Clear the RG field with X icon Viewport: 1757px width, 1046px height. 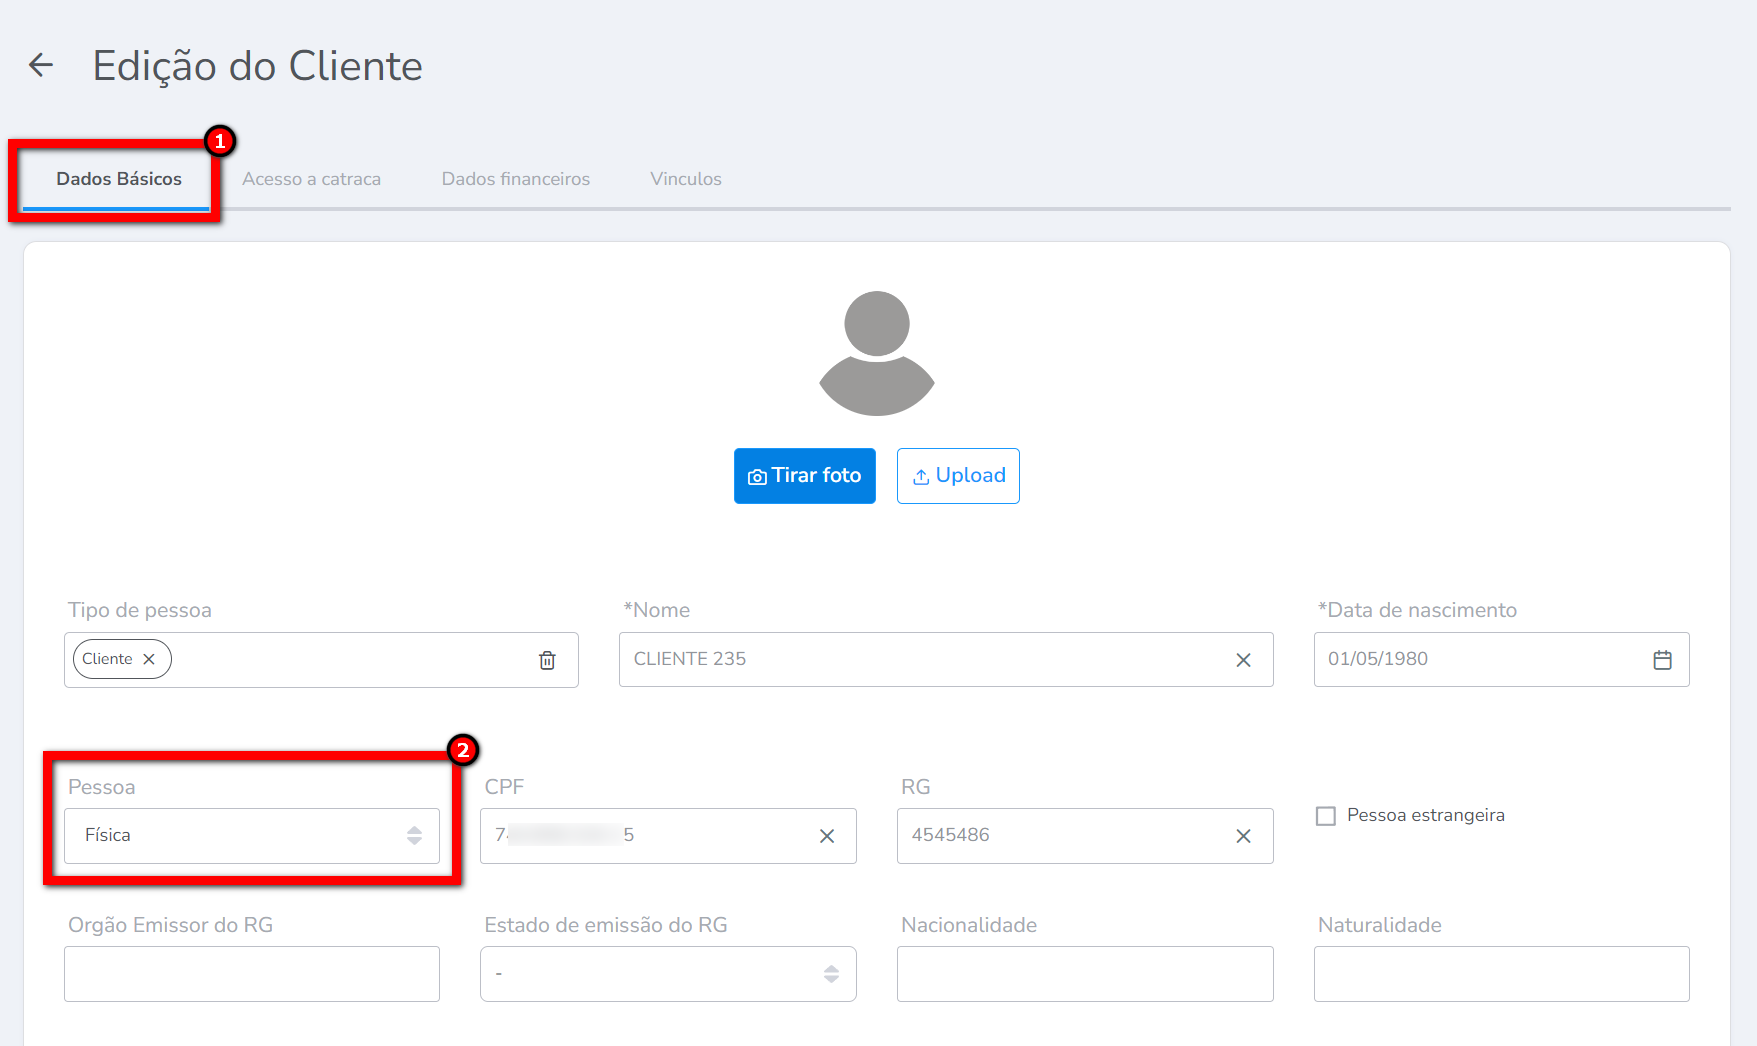[1243, 836]
